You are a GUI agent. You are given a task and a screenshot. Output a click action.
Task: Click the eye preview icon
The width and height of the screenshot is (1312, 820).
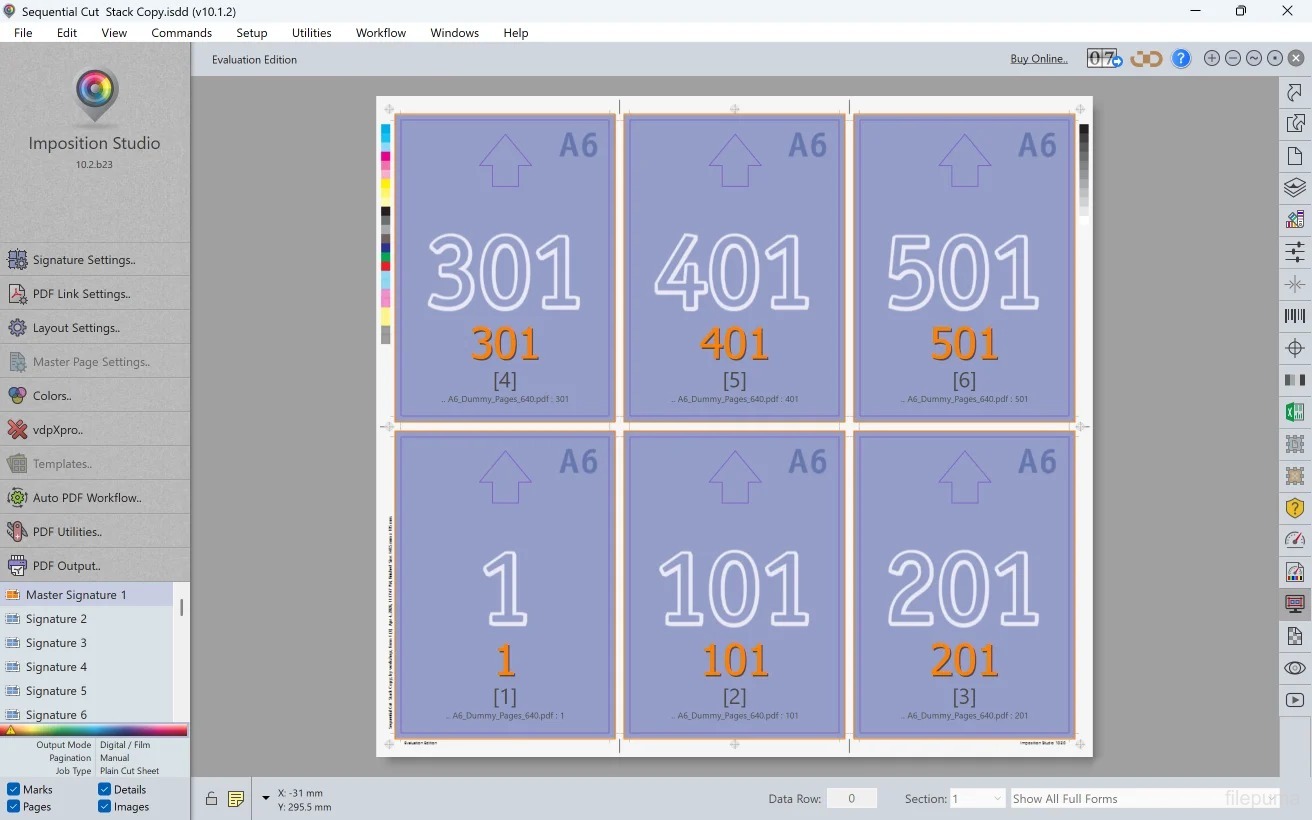click(x=1295, y=668)
